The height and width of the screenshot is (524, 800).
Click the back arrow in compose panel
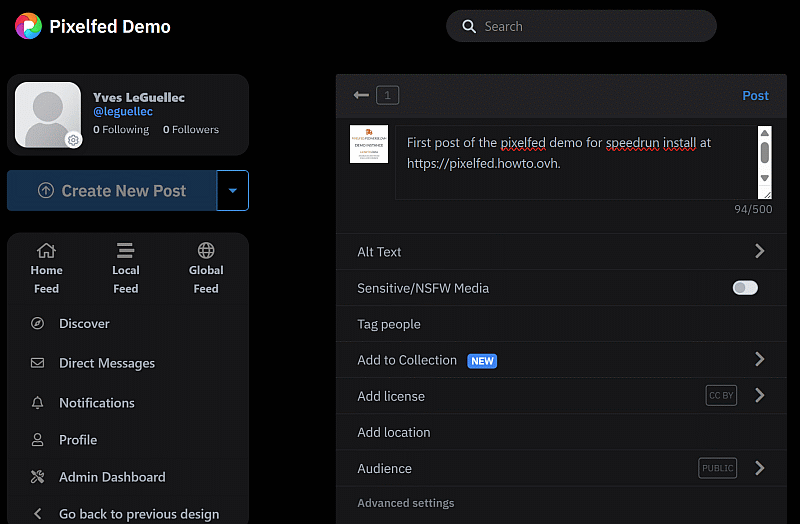[x=361, y=95]
